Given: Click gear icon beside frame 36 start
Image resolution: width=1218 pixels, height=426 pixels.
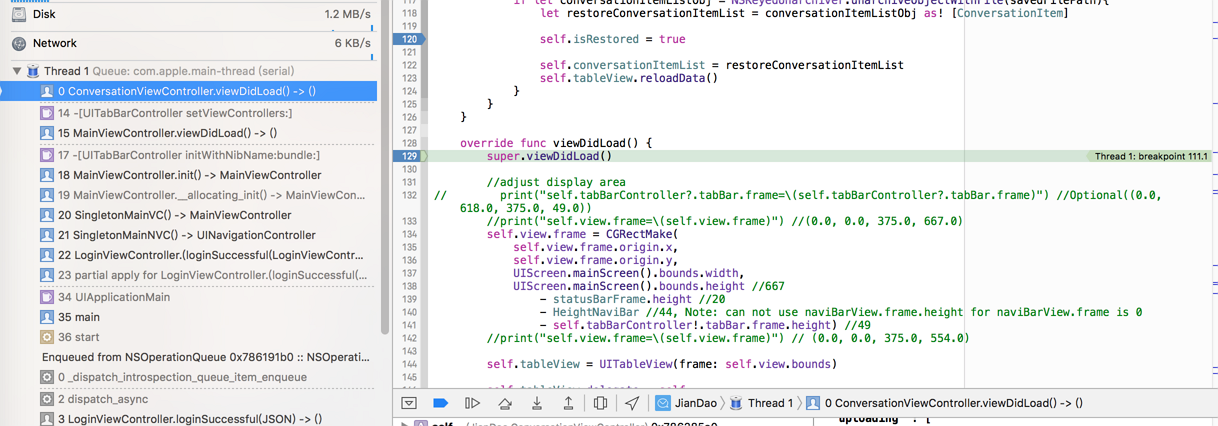Looking at the screenshot, I should pyautogui.click(x=47, y=337).
